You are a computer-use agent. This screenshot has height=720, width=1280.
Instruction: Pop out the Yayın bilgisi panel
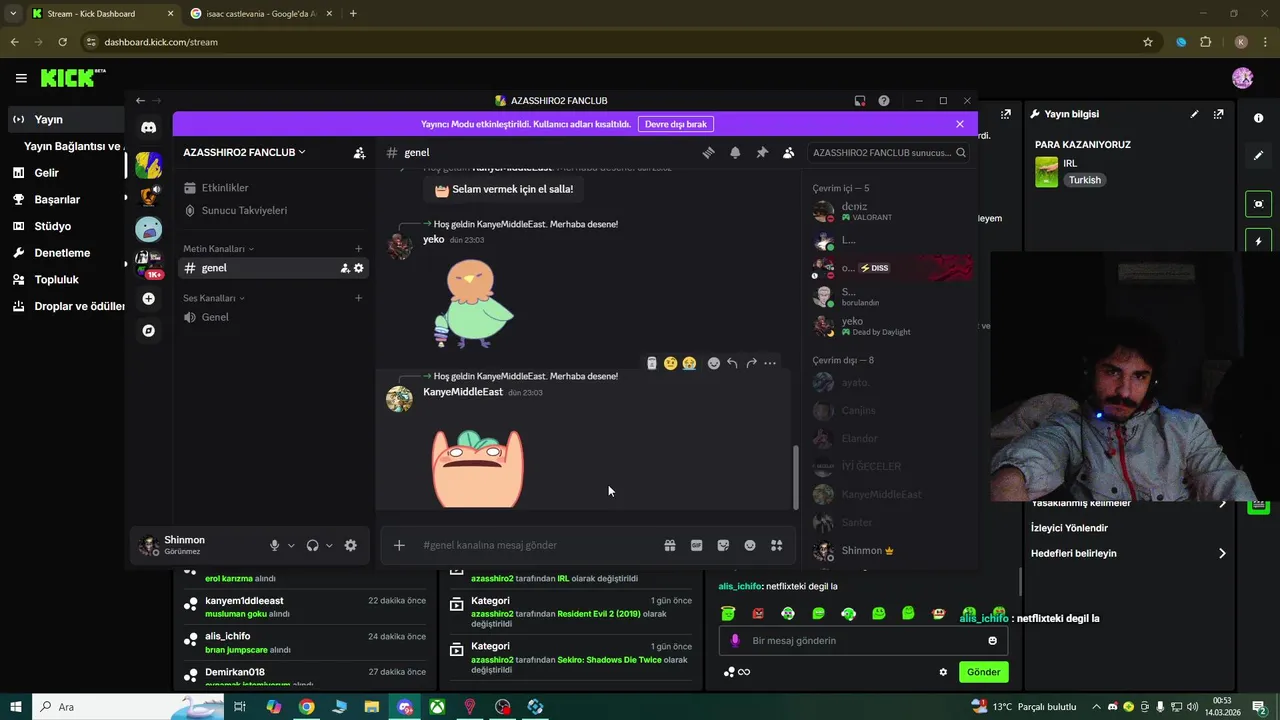[1218, 115]
